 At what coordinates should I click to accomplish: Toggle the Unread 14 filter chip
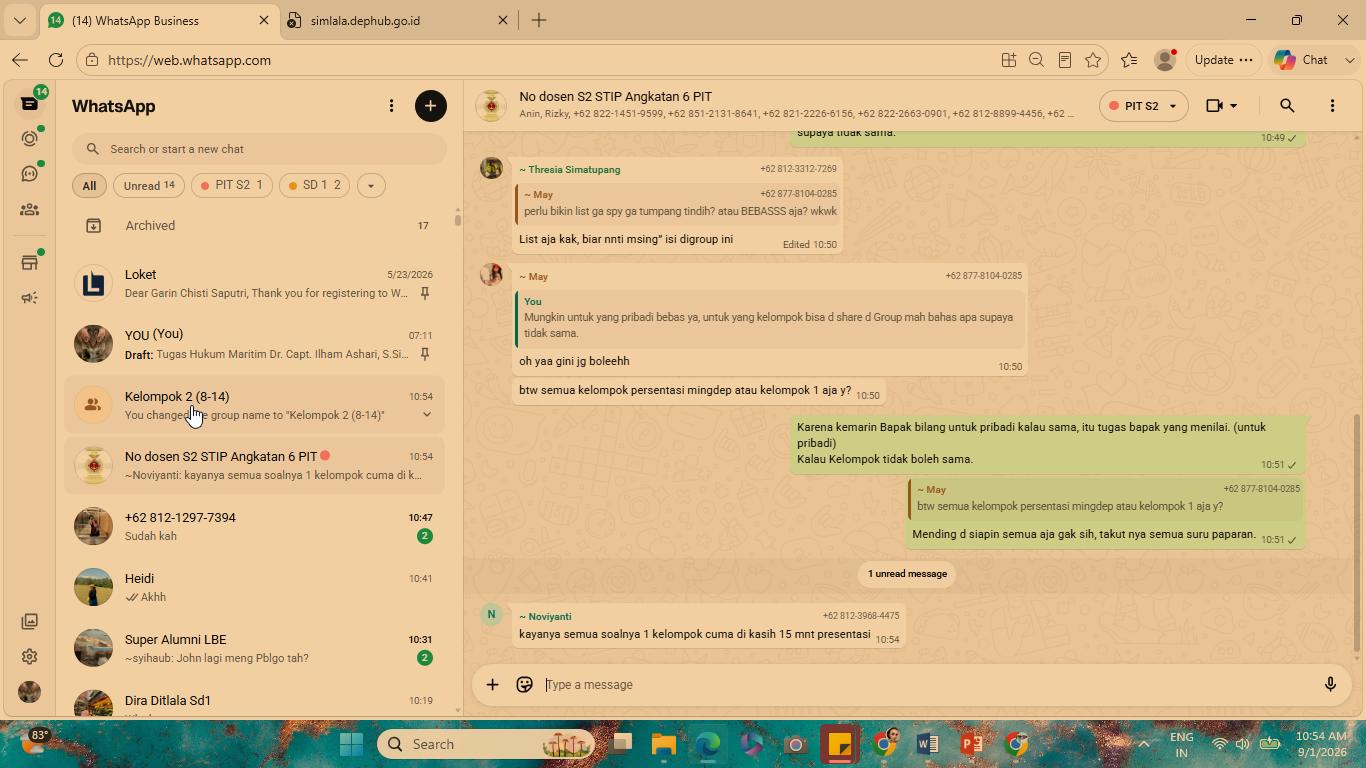tap(149, 185)
